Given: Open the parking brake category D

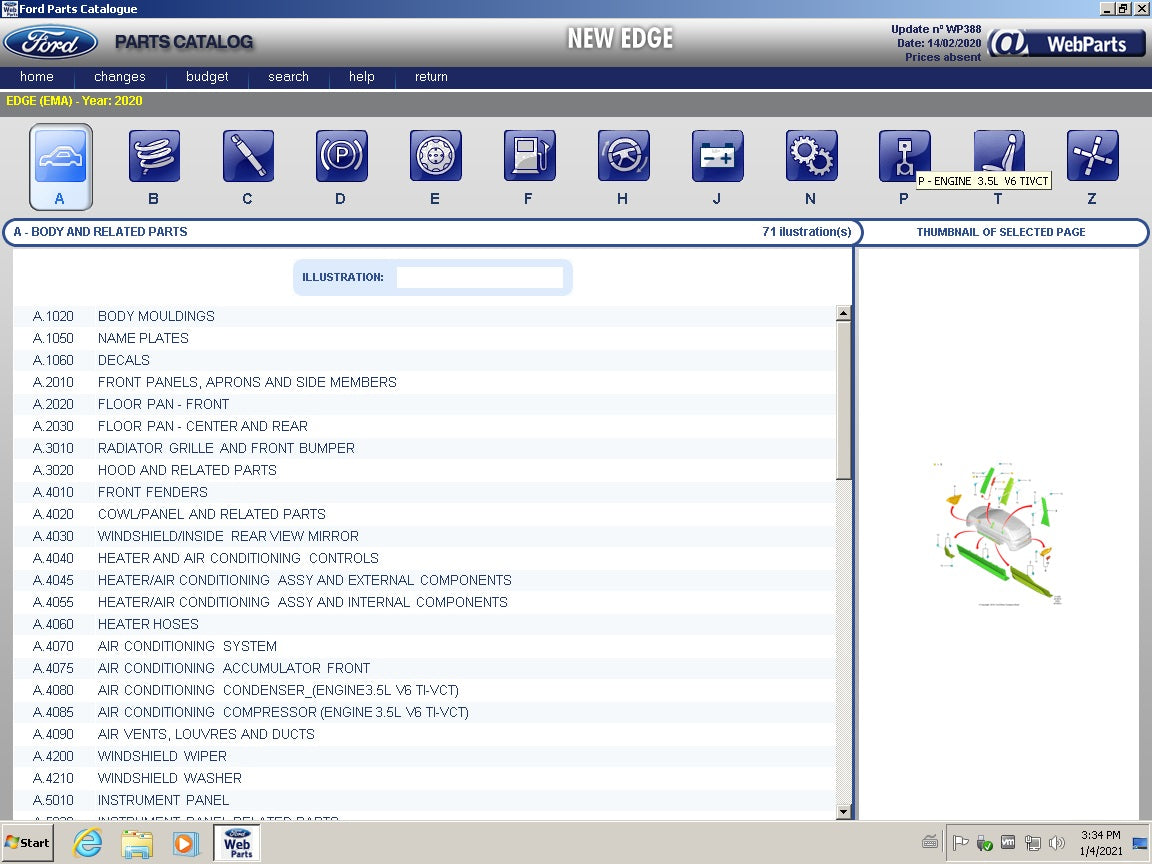Looking at the screenshot, I should [x=341, y=157].
